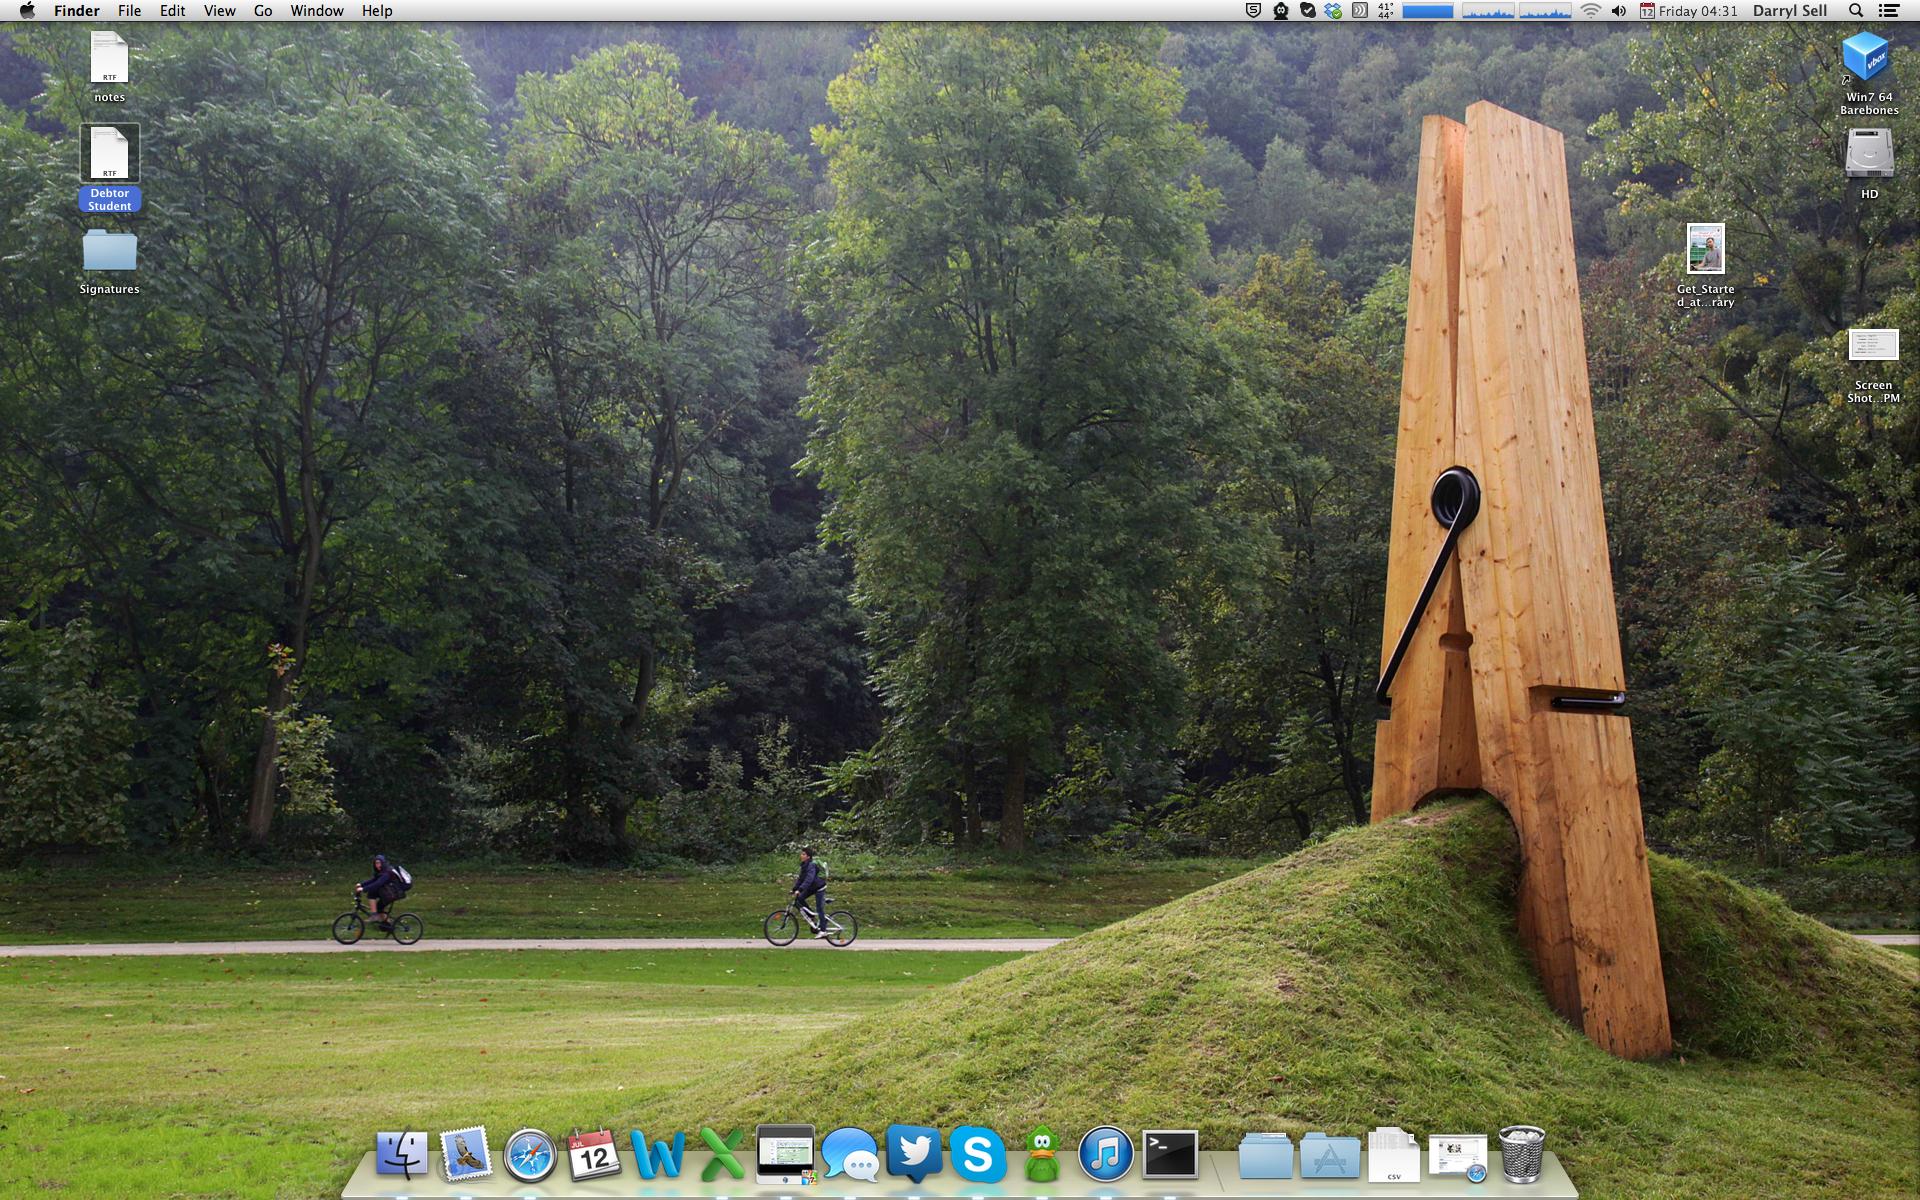Launch Microsoft Word from the Dock
The height and width of the screenshot is (1200, 1920).
(657, 1155)
